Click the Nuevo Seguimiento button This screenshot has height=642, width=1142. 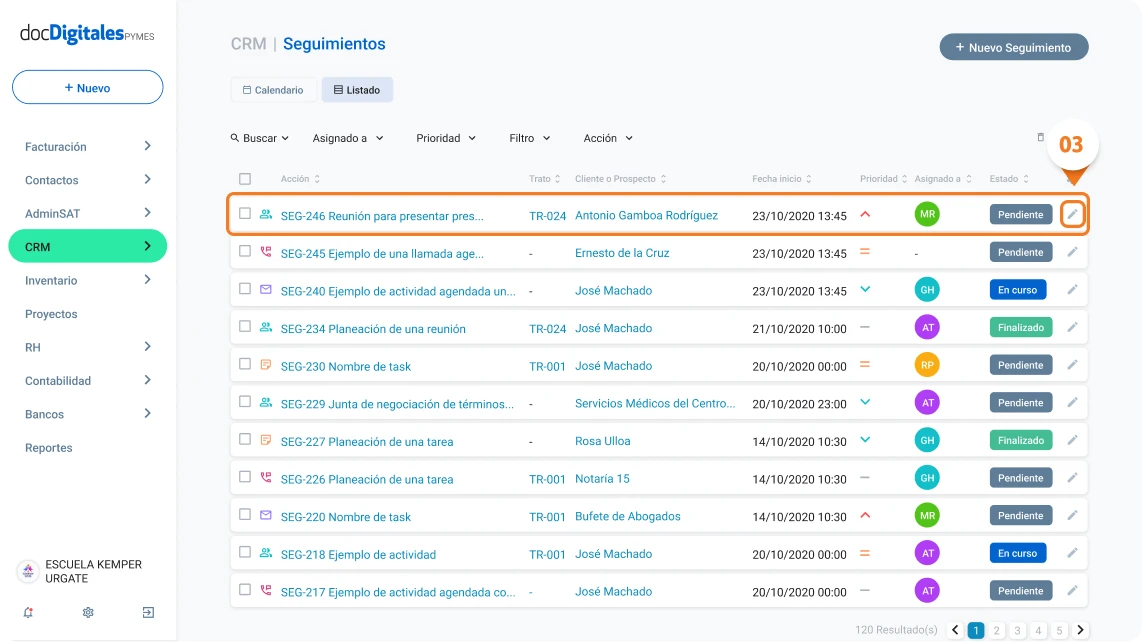(1014, 47)
